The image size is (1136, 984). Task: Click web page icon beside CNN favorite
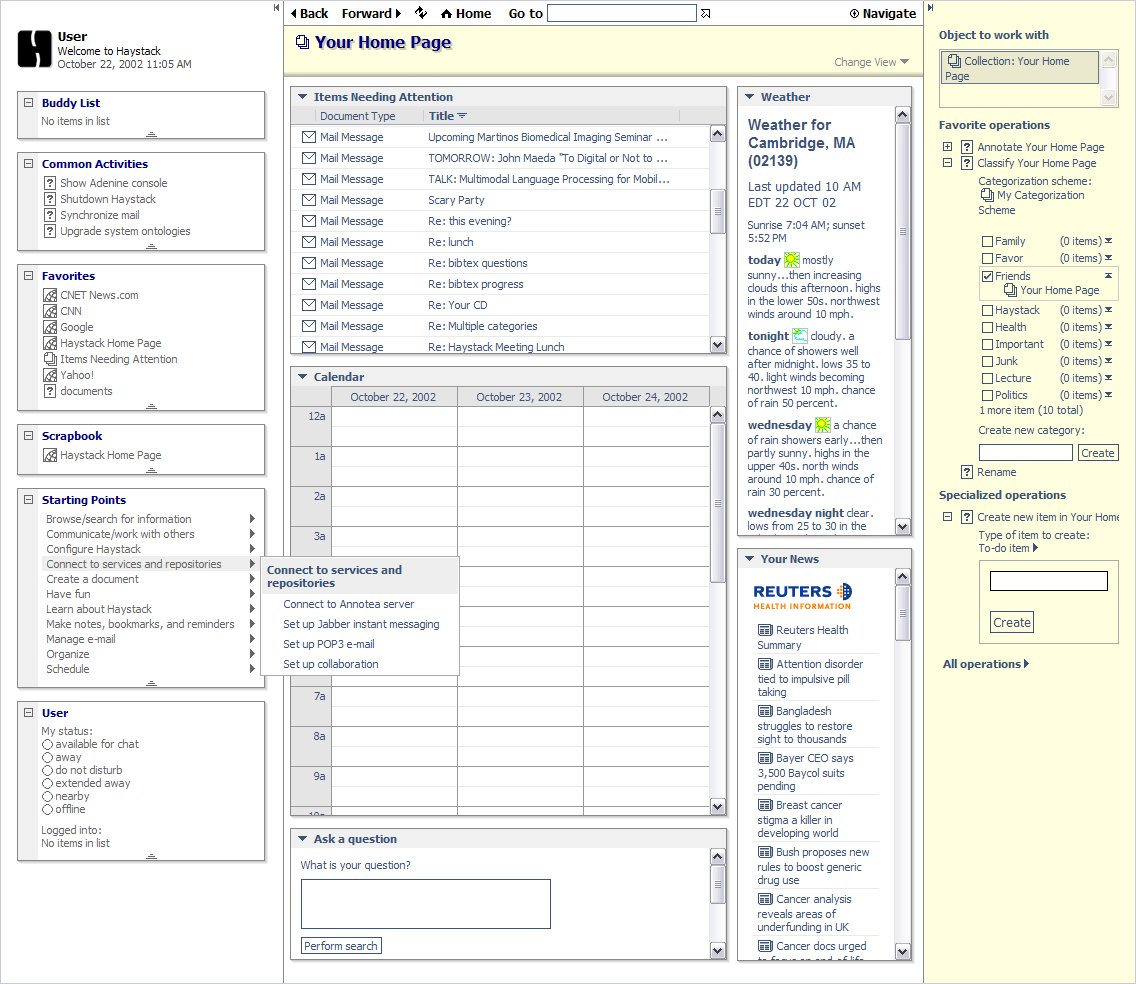[x=50, y=311]
